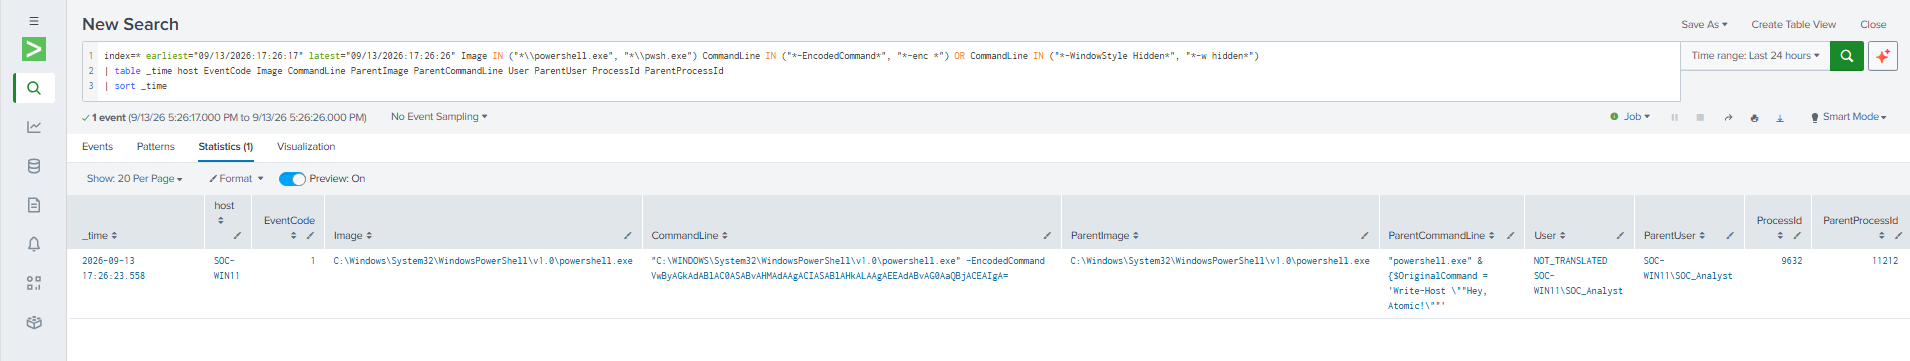
Task: Switch to the Patterns tab
Action: tap(155, 147)
